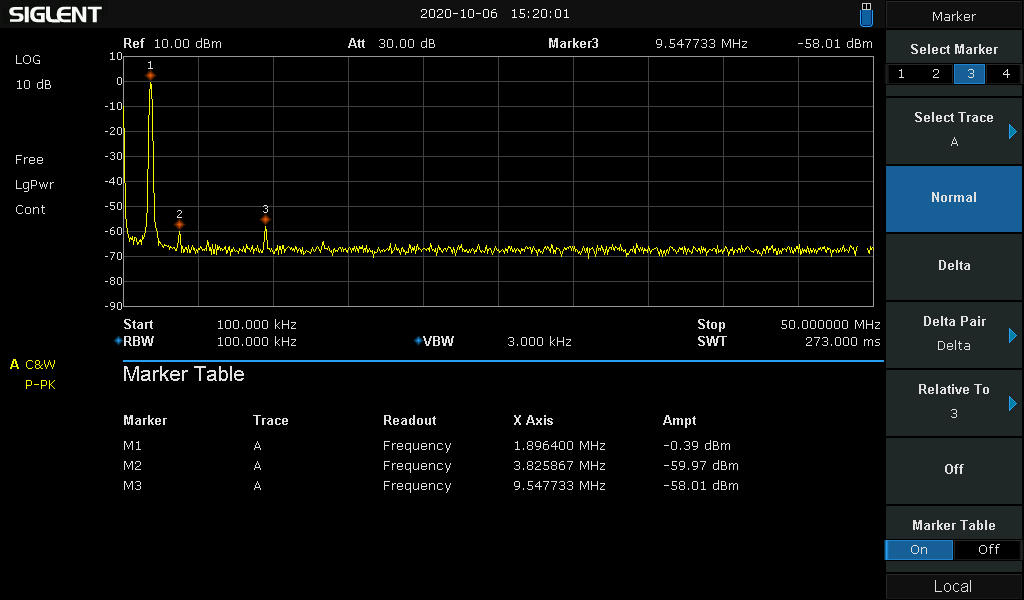Click the USB storage icon in top bar

[866, 14]
